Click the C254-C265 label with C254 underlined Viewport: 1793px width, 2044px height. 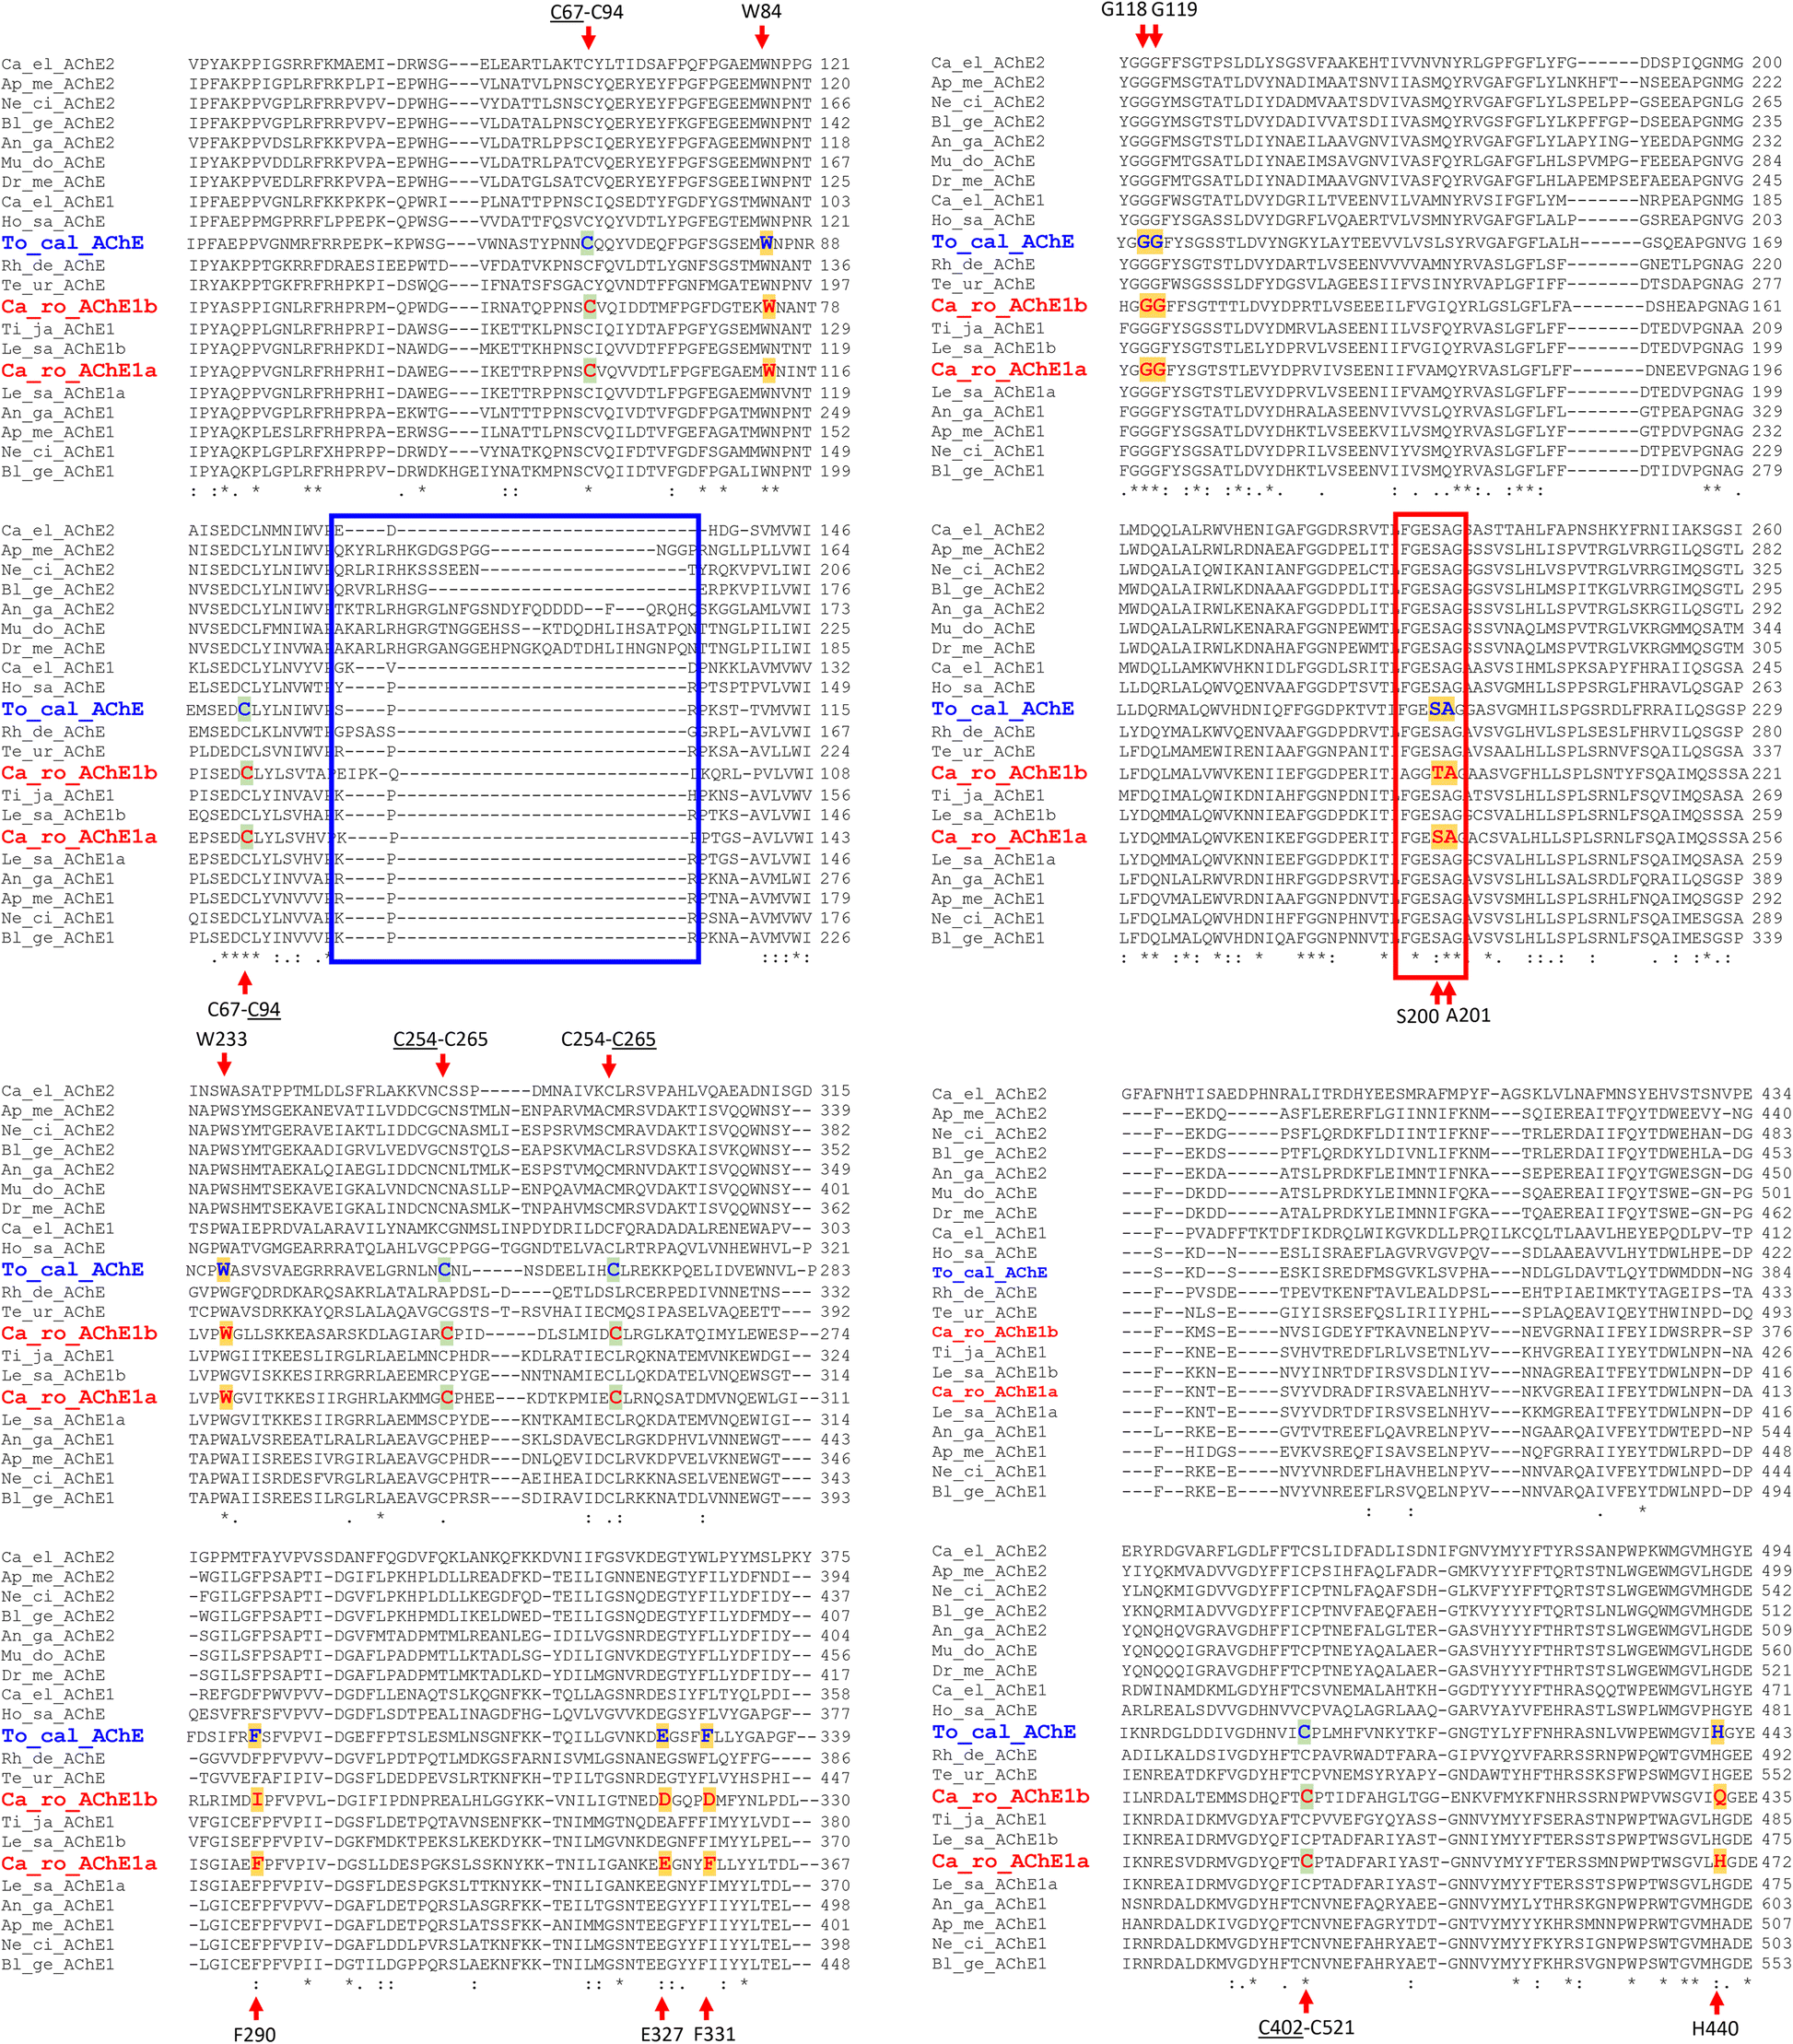(x=440, y=1039)
